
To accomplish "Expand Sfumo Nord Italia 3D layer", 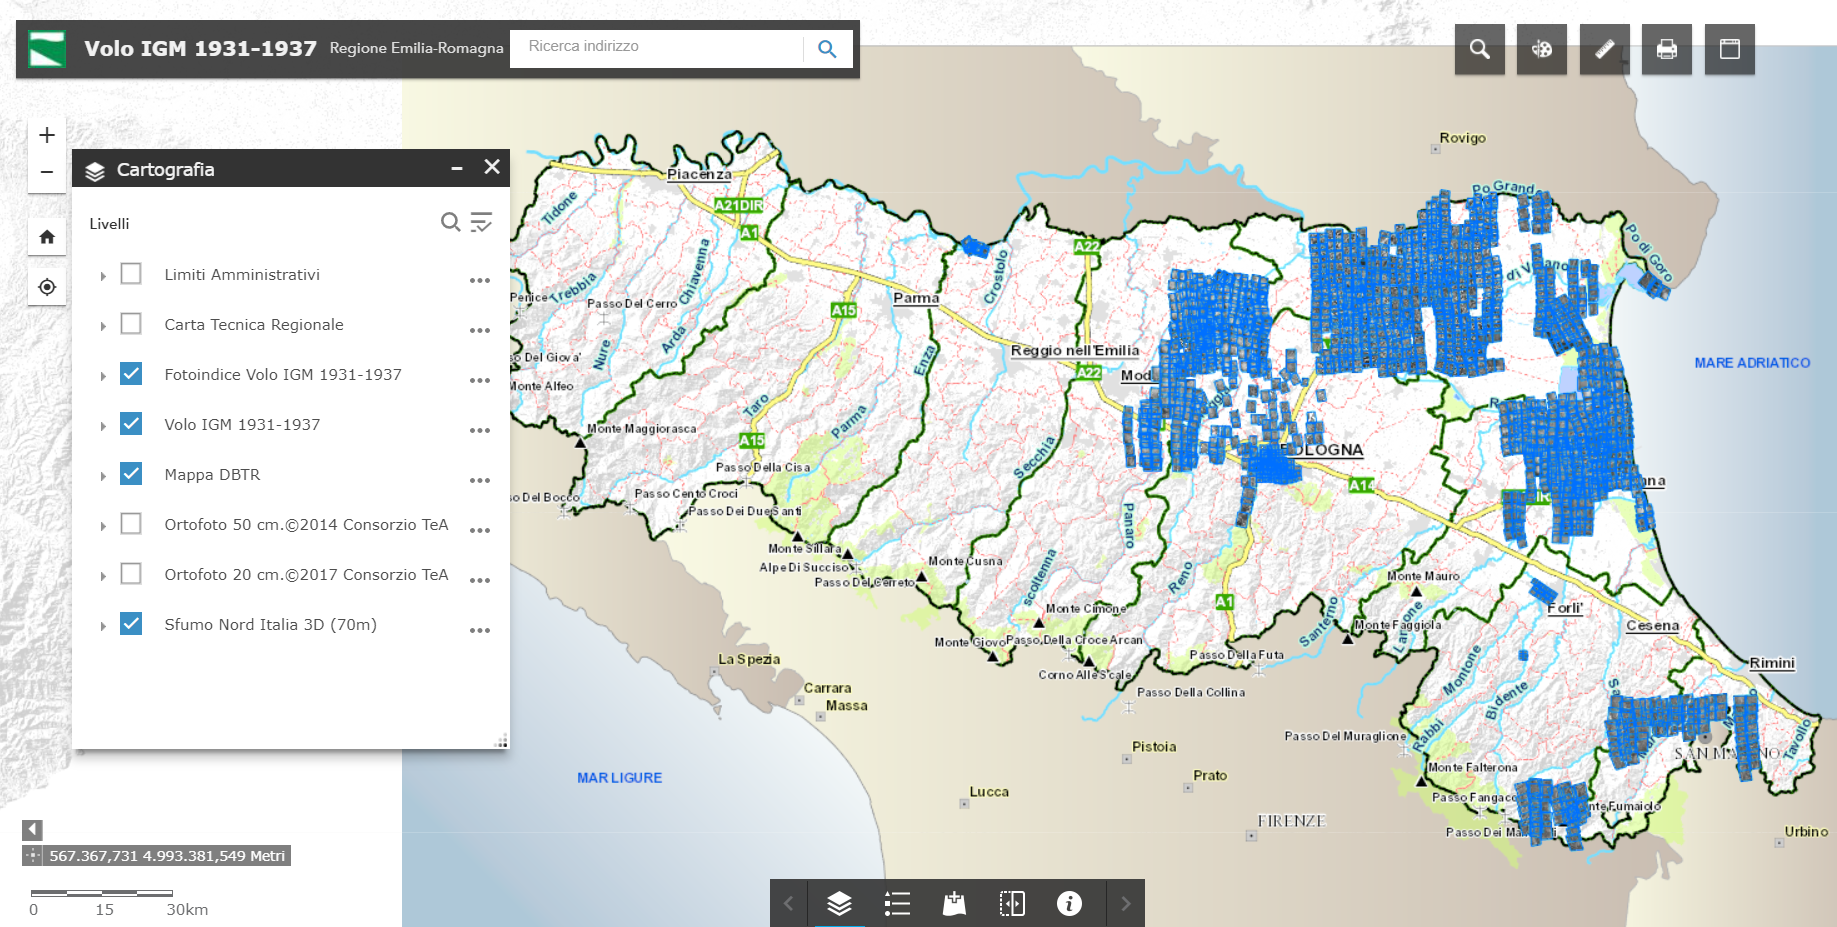I will (x=103, y=626).
